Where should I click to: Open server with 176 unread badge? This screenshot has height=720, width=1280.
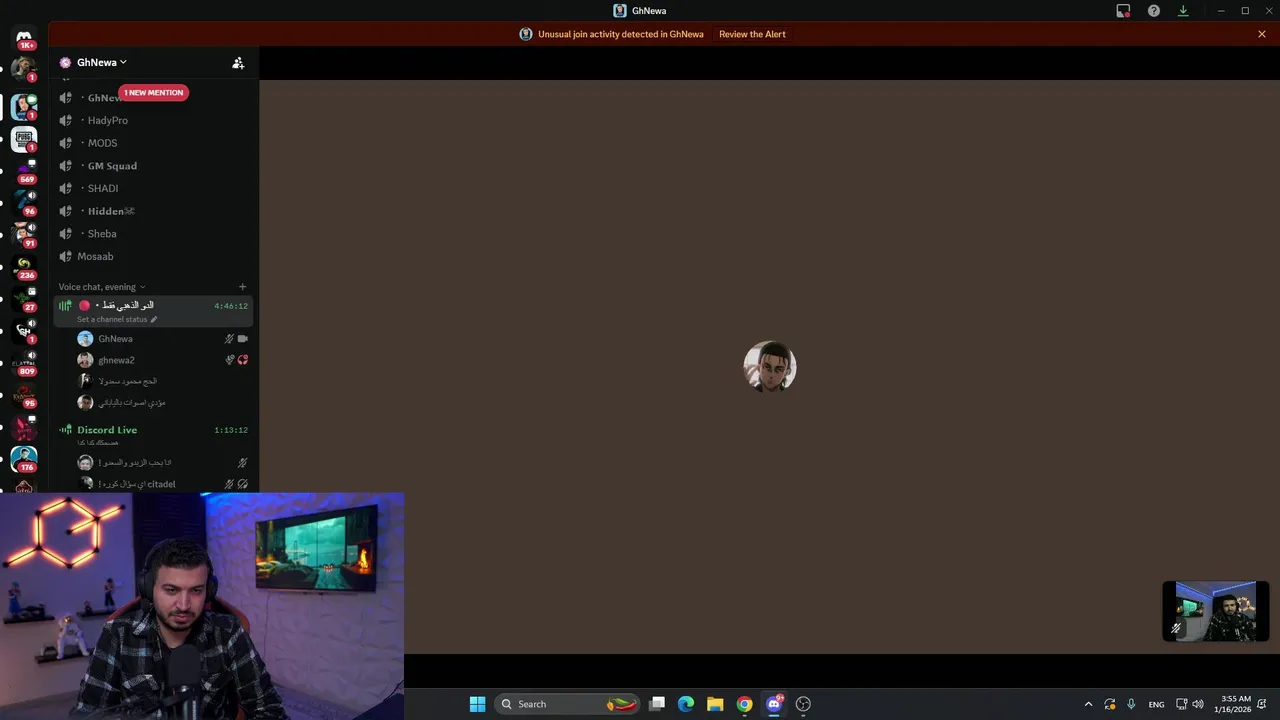[24, 458]
